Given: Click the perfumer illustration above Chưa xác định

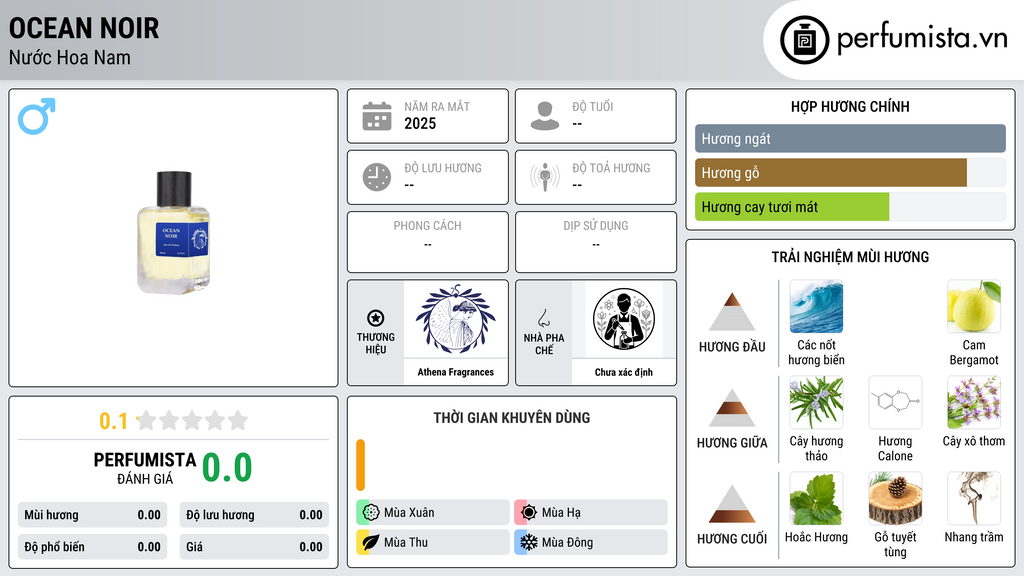Looking at the screenshot, I should pyautogui.click(x=624, y=320).
